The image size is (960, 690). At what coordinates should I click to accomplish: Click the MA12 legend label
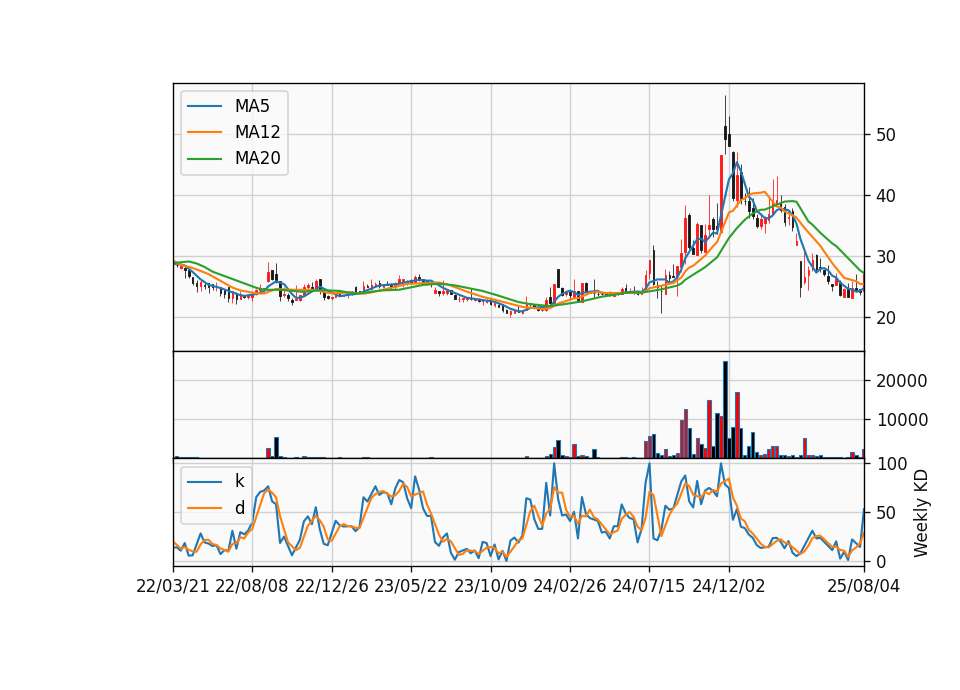coord(257,132)
